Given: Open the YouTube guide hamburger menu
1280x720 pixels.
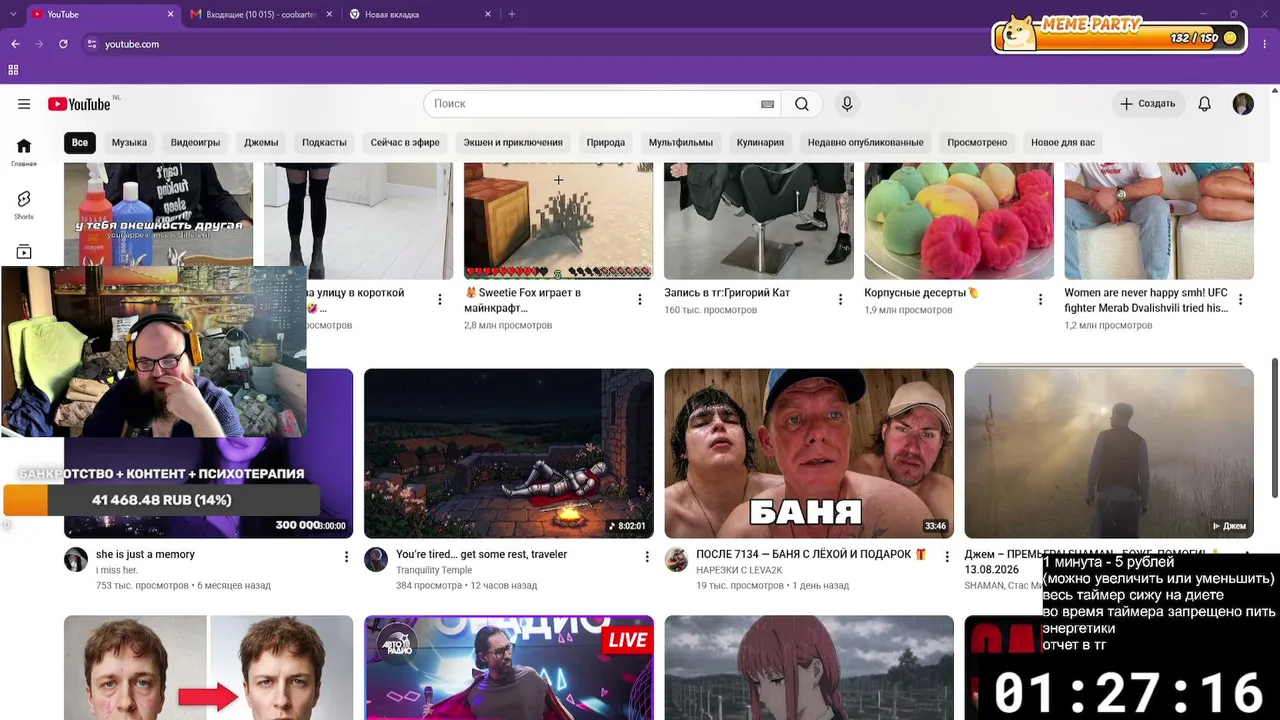Looking at the screenshot, I should click(x=24, y=104).
